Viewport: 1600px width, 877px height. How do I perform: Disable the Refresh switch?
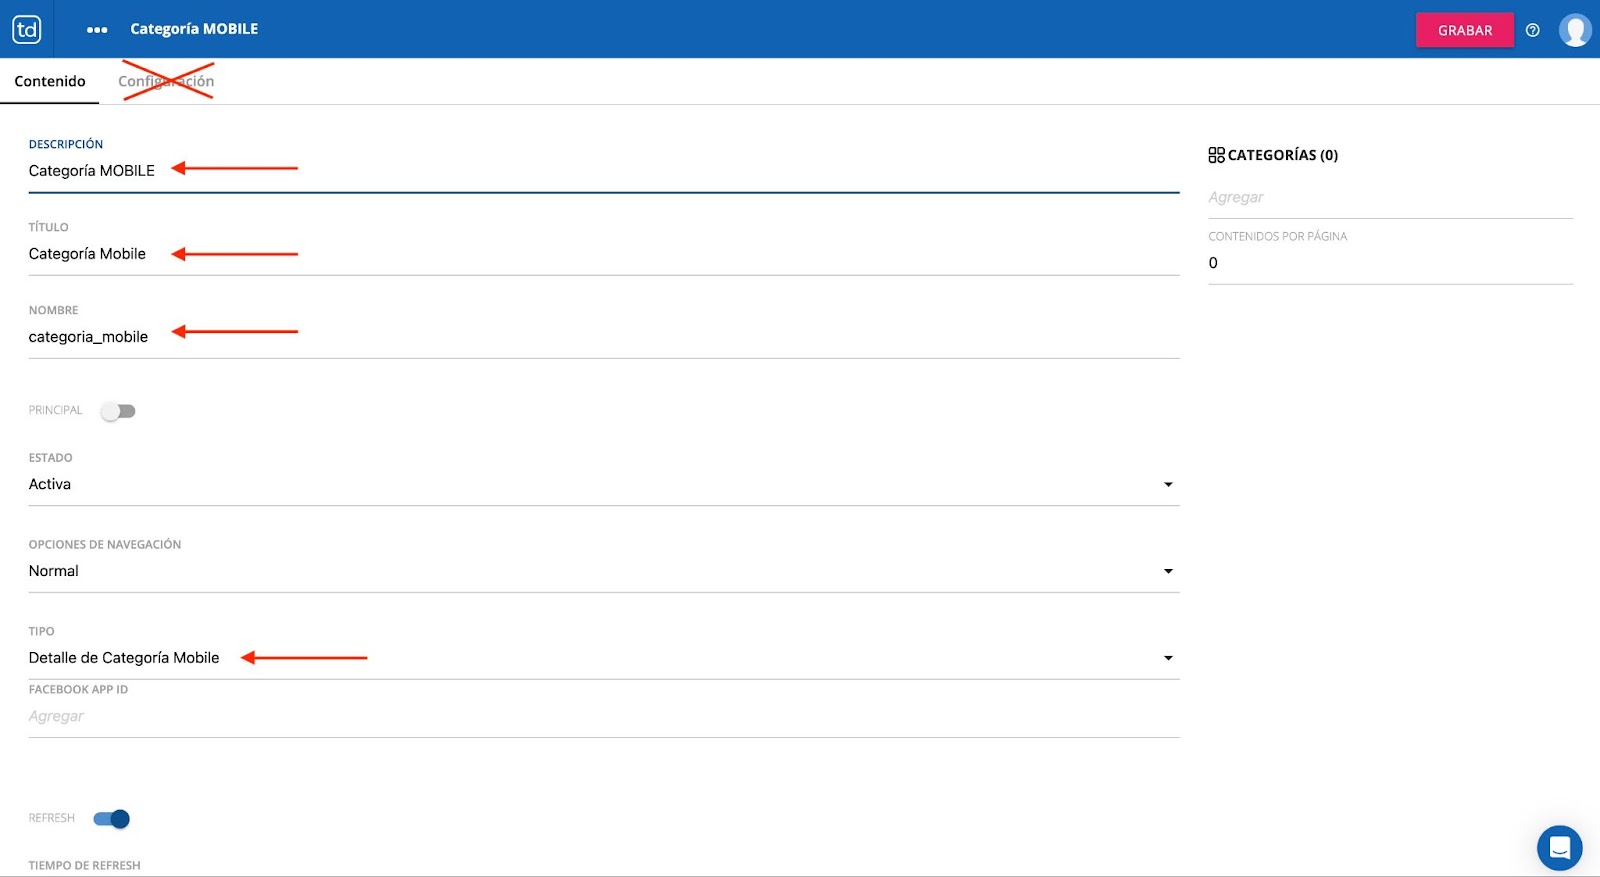[x=112, y=819]
